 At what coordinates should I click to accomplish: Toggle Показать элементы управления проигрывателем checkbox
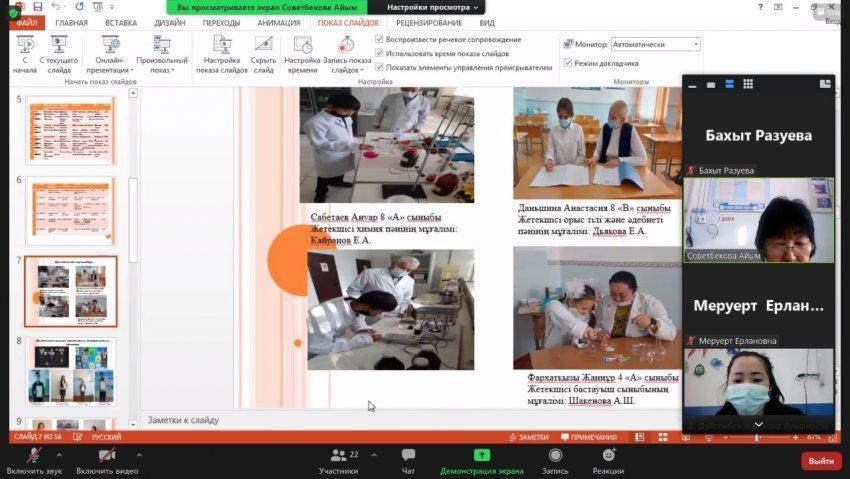(379, 67)
